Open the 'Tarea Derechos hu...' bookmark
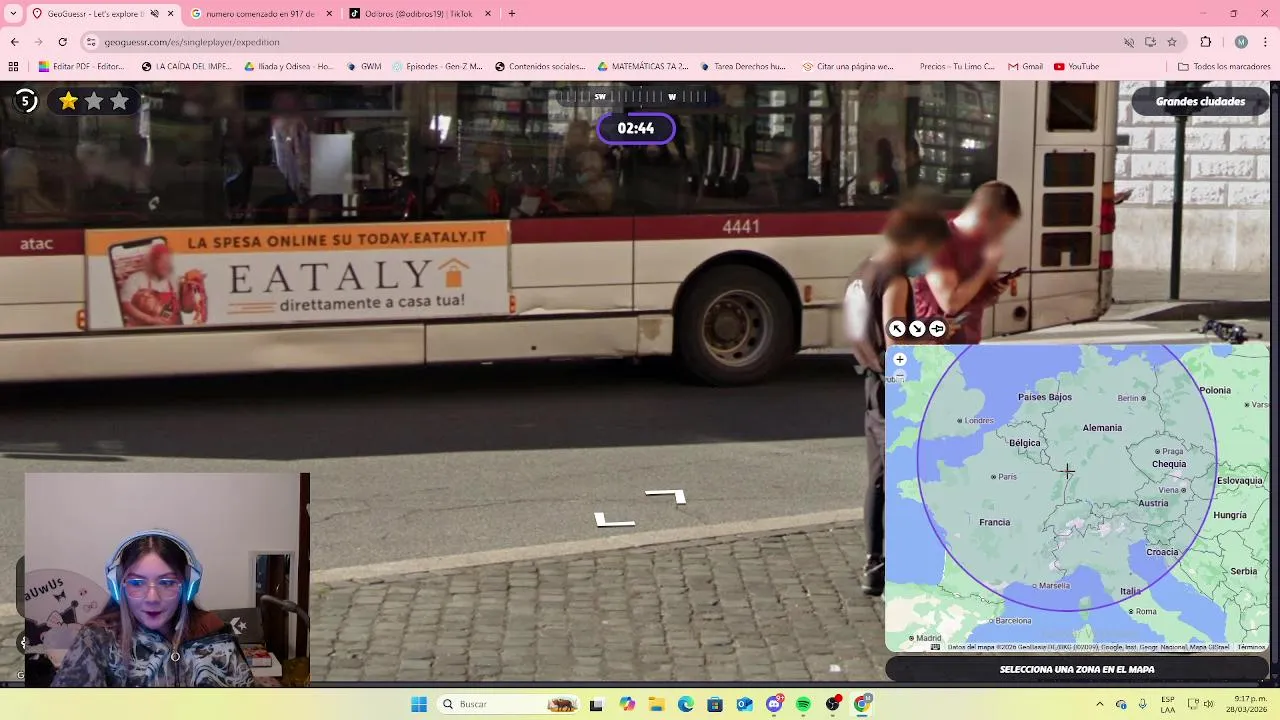 coord(743,67)
